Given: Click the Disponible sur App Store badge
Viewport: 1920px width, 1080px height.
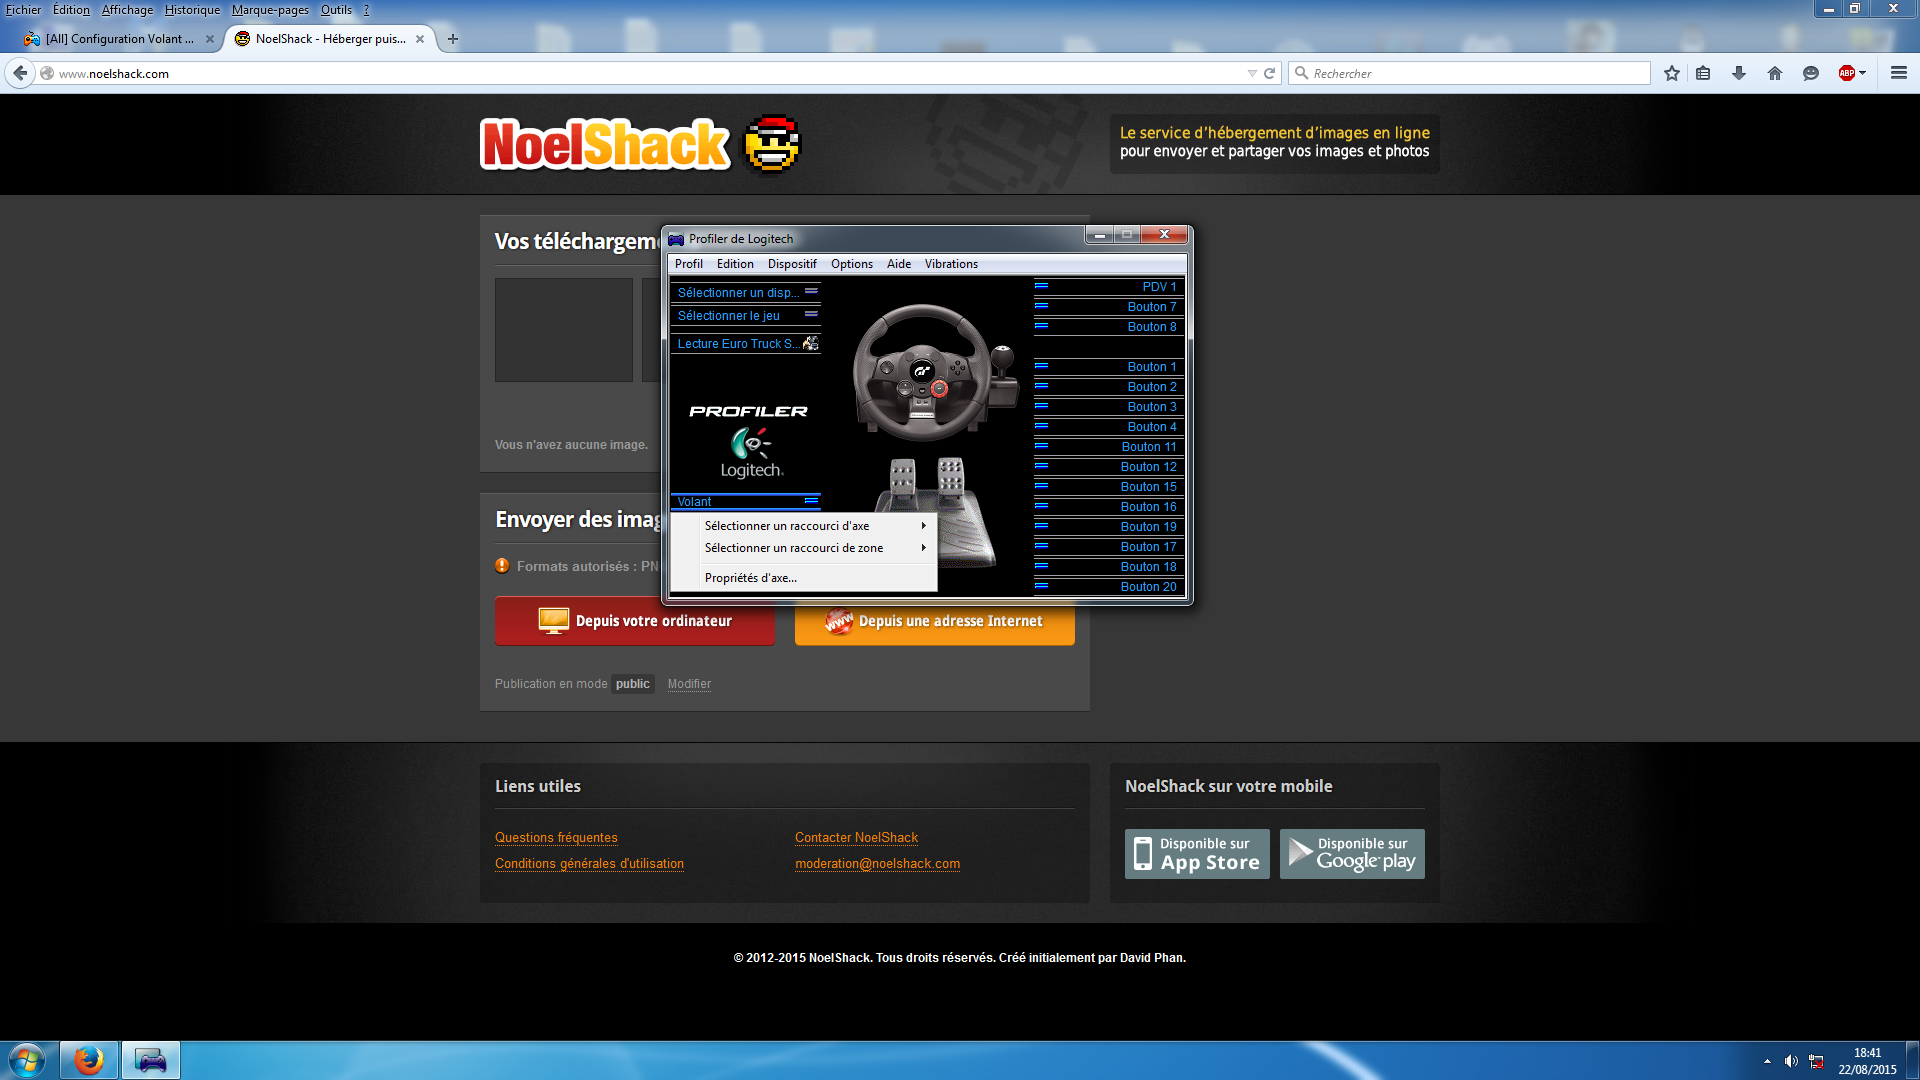Looking at the screenshot, I should click(x=1197, y=854).
